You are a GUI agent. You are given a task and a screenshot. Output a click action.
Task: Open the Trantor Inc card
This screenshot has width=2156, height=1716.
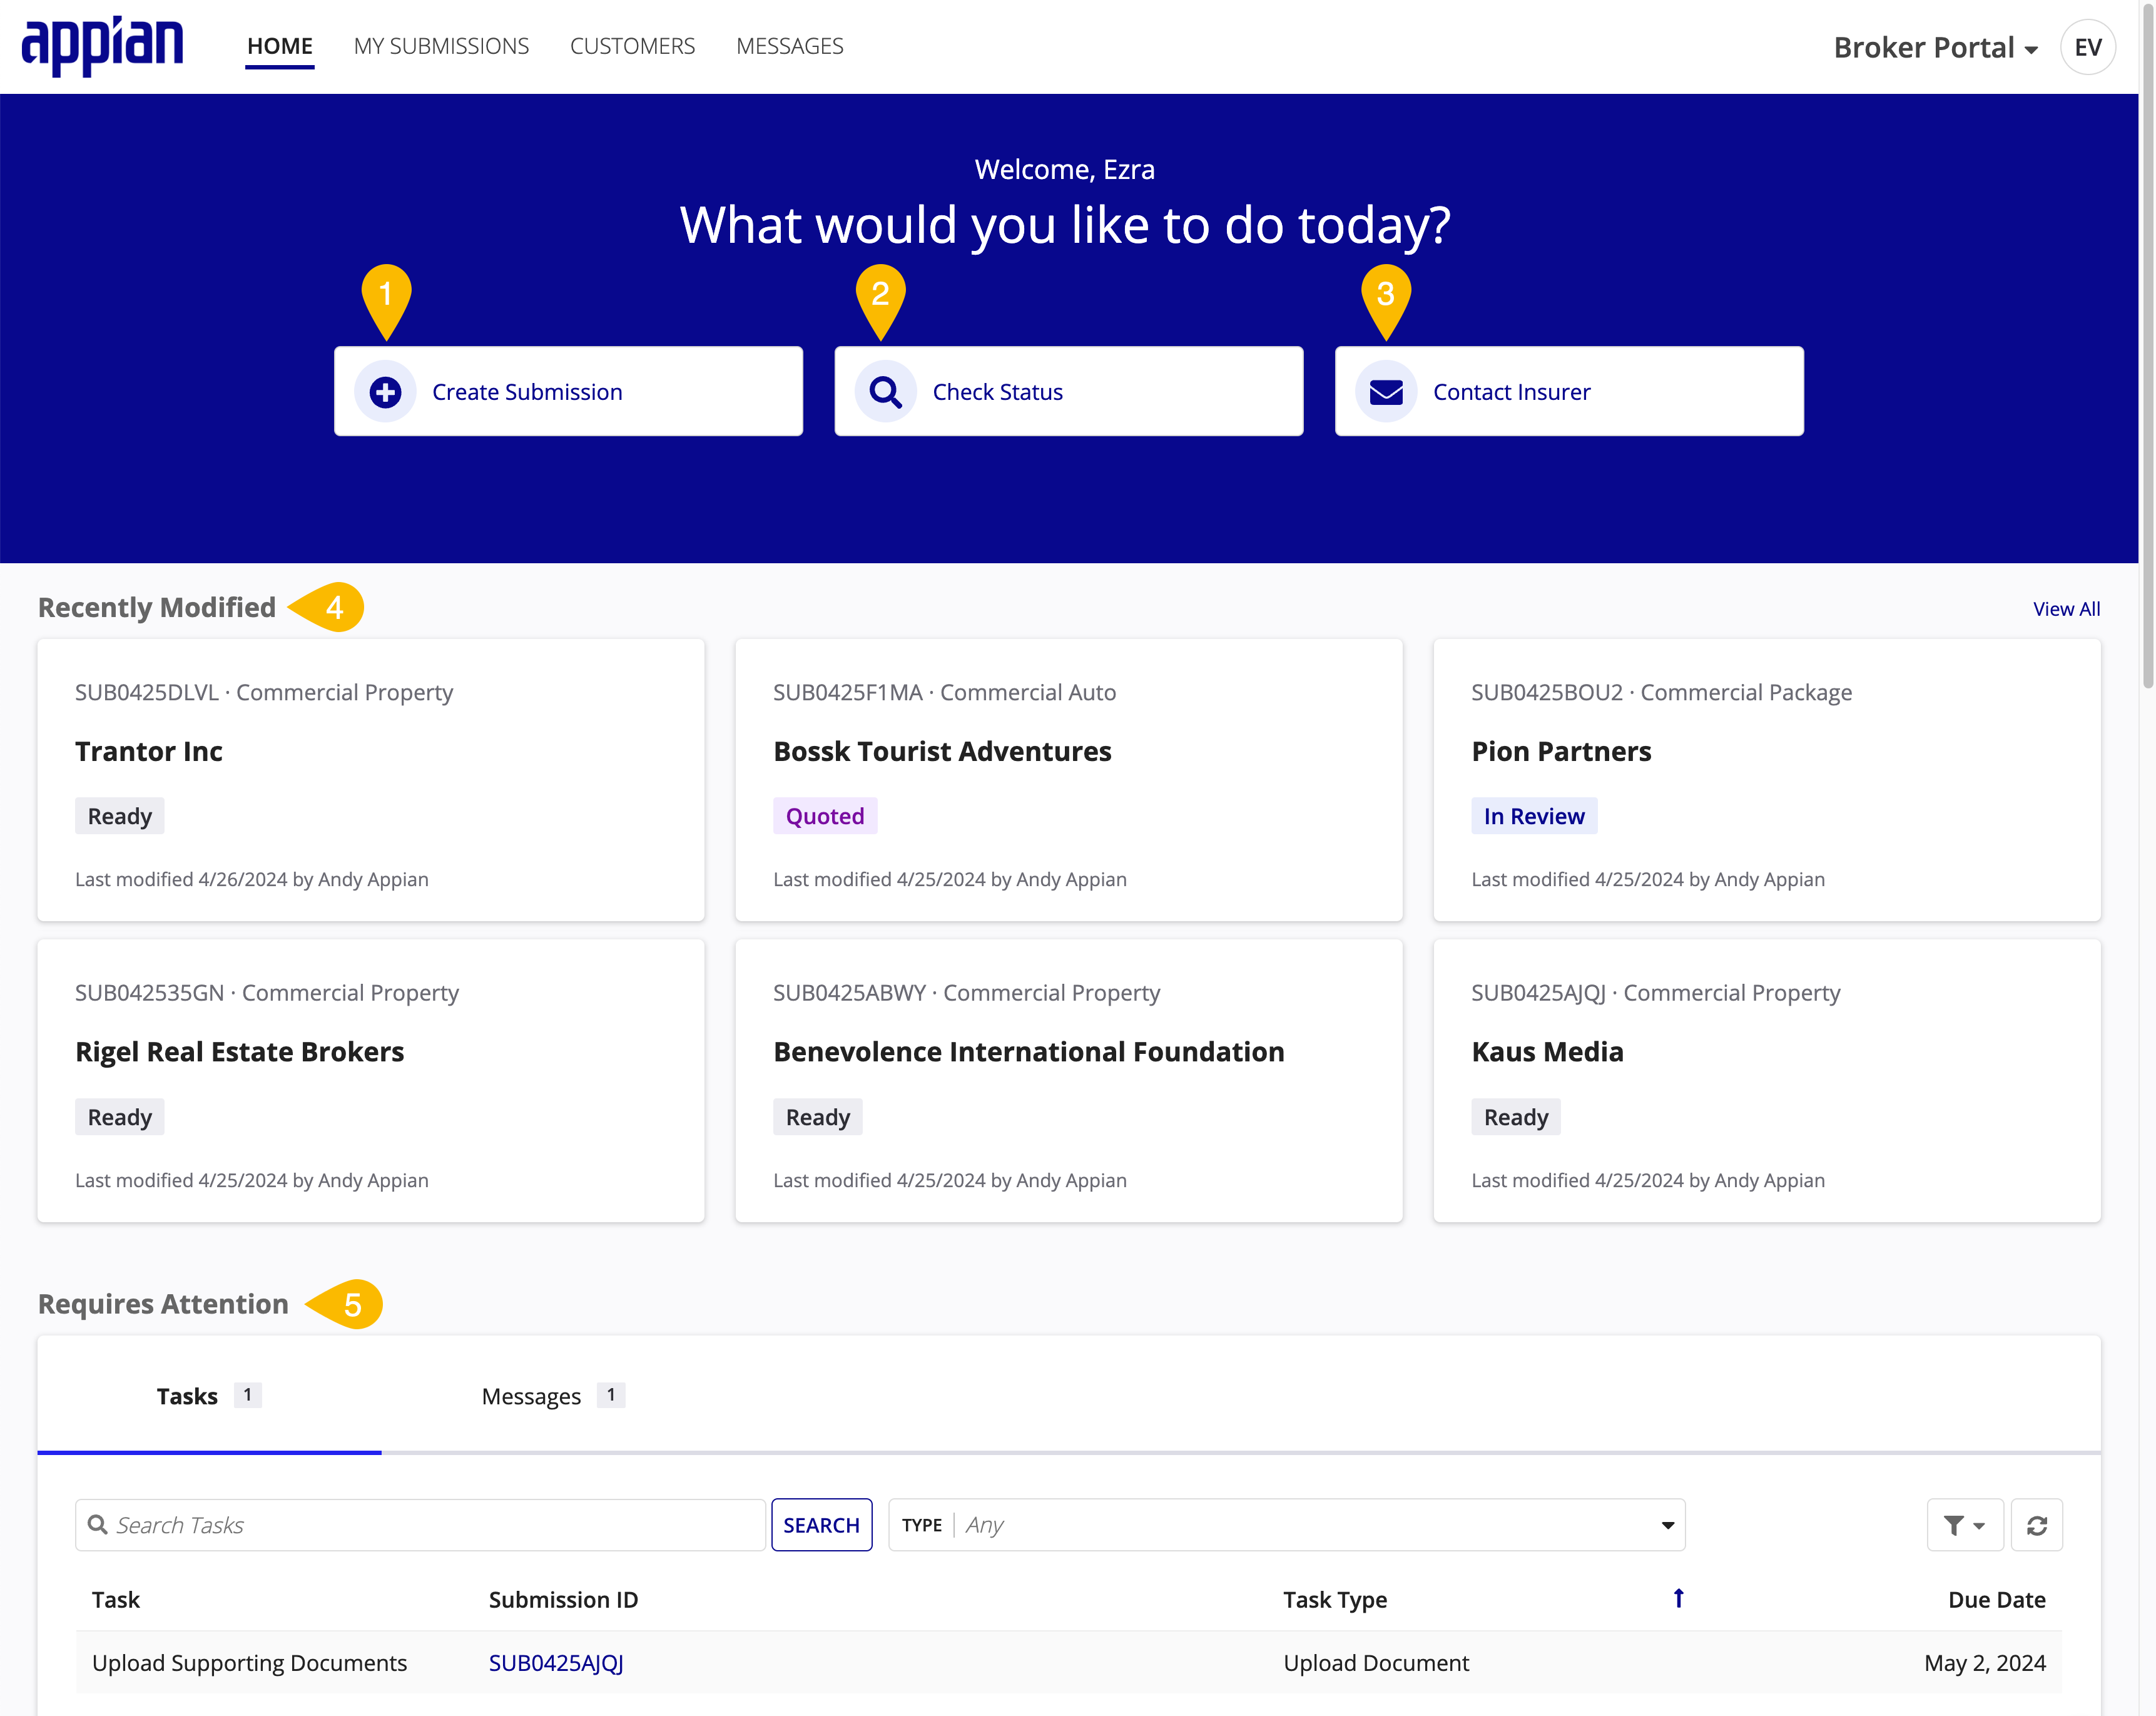click(371, 780)
